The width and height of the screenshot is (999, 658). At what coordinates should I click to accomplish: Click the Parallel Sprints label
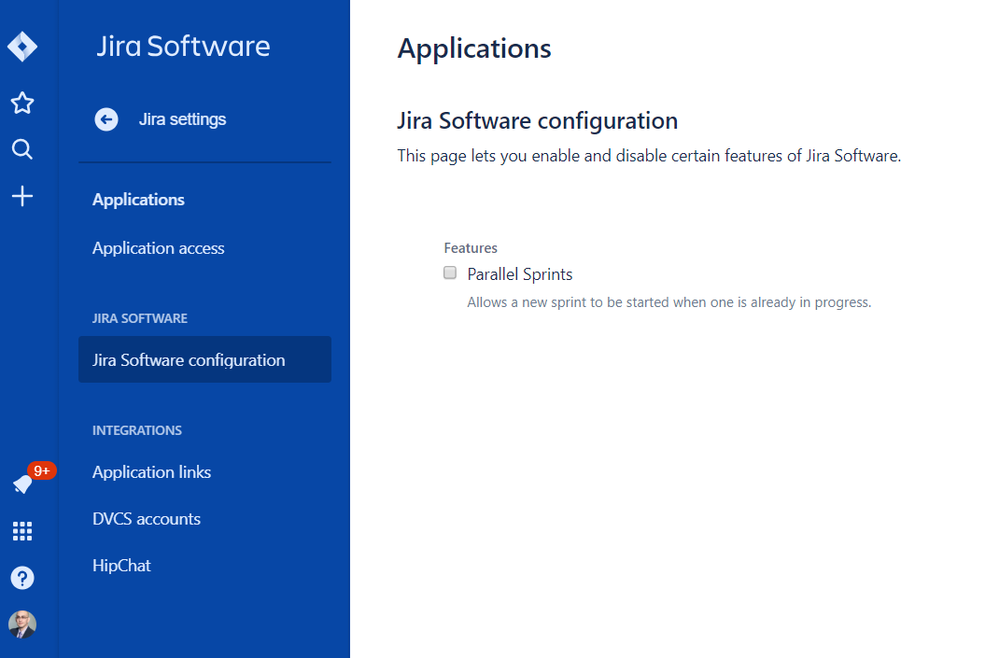(520, 274)
